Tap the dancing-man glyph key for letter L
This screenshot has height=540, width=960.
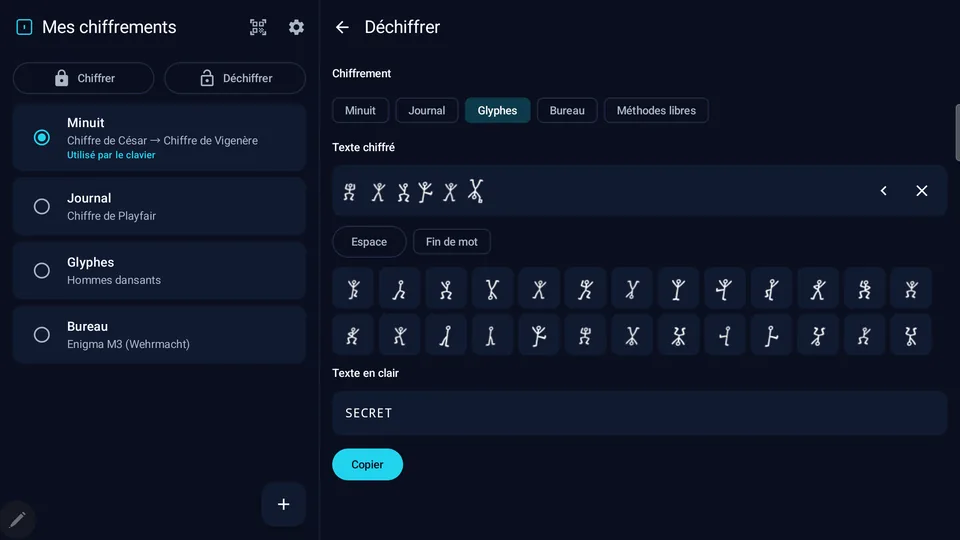[x=865, y=289]
